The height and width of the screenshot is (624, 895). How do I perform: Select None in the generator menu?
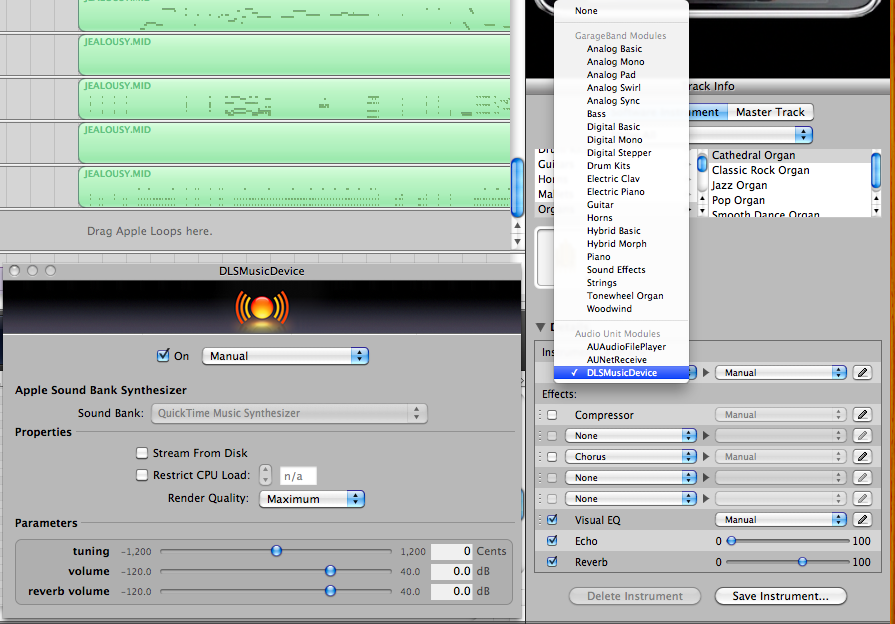tap(621, 11)
